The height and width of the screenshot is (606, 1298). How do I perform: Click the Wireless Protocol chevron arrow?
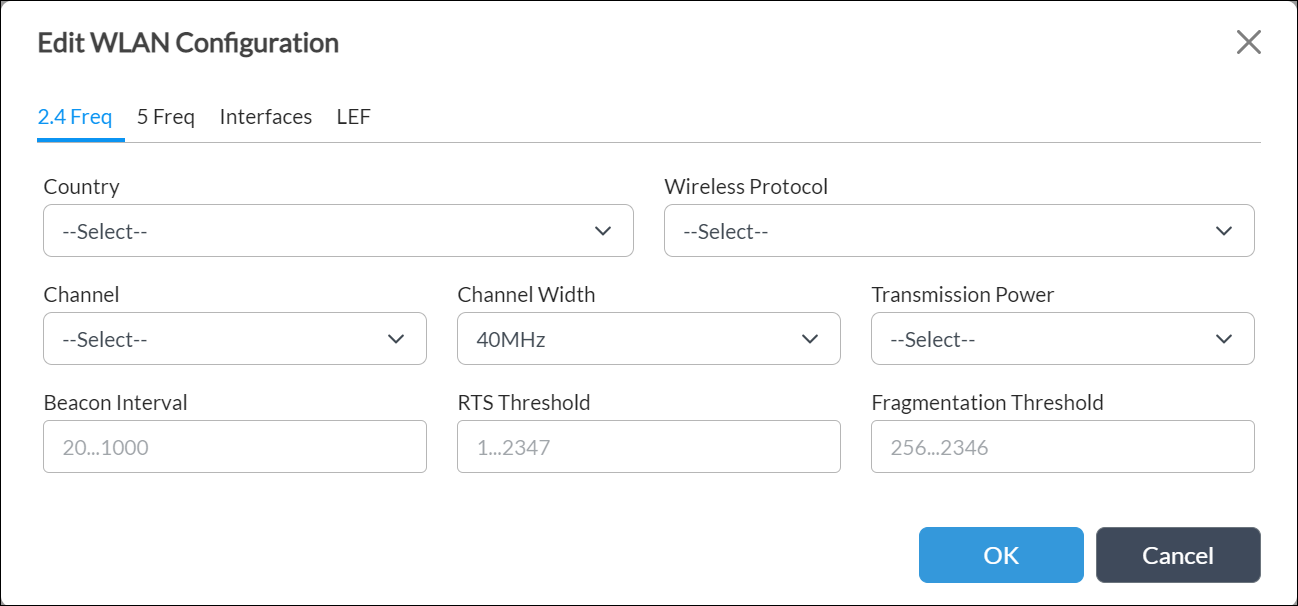1224,231
